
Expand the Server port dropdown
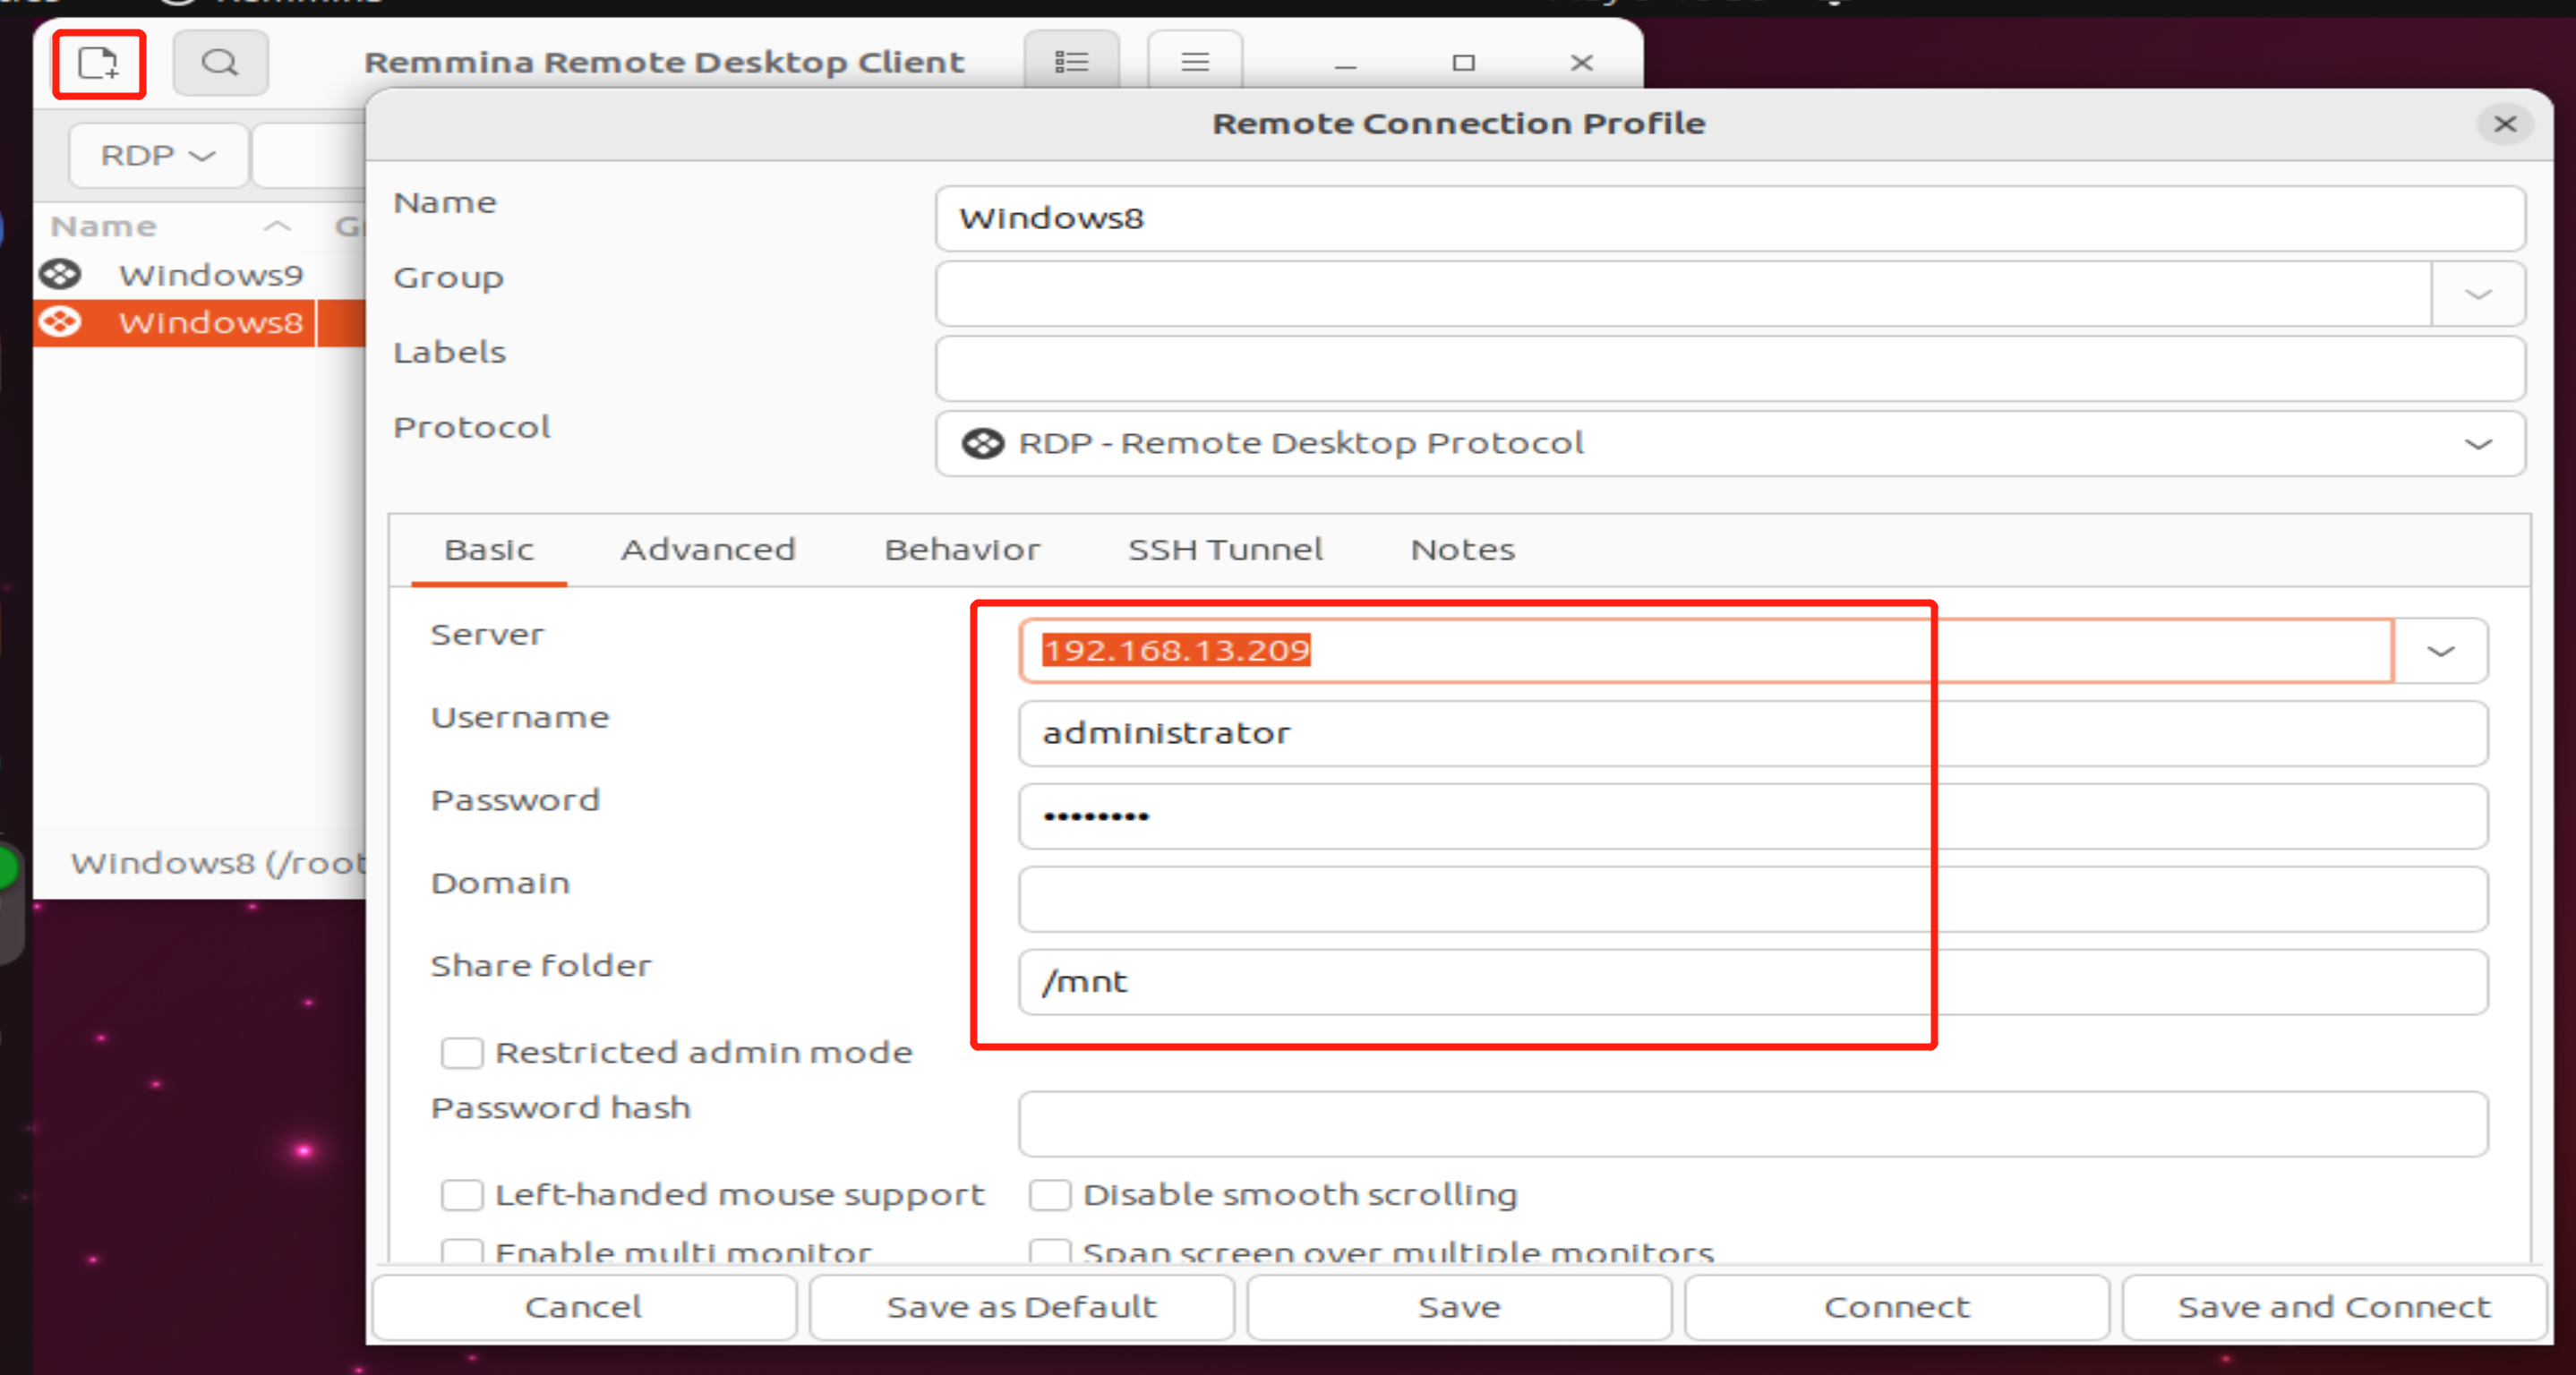[2446, 651]
